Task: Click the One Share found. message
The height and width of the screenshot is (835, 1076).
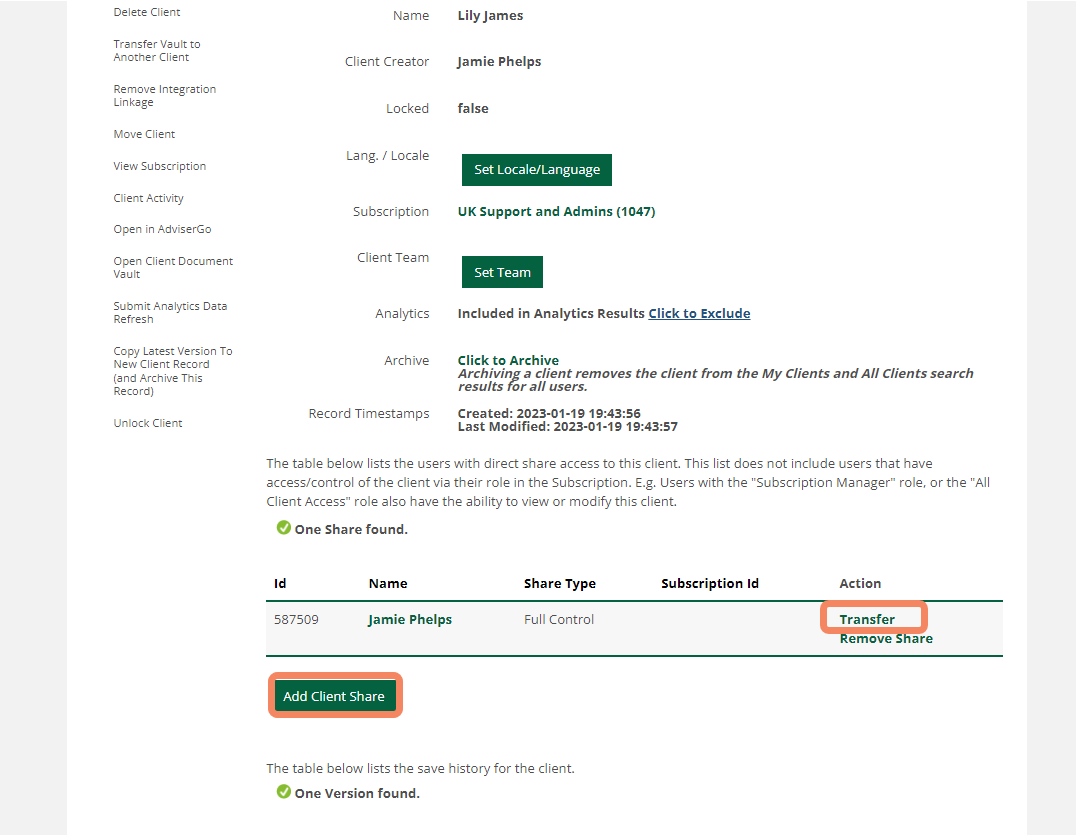Action: (351, 530)
